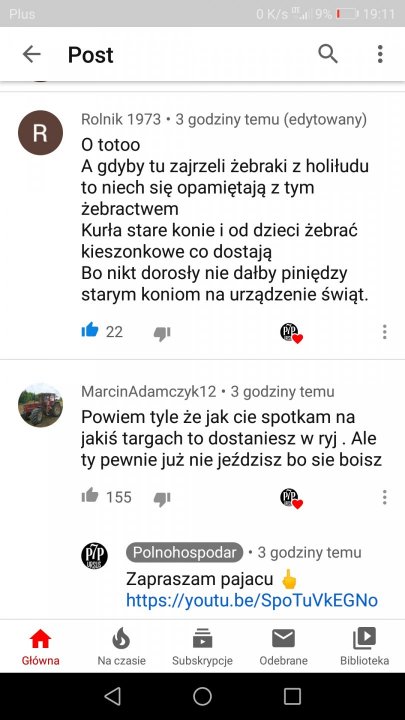
Task: Open search with the magnifier icon
Action: [x=328, y=54]
